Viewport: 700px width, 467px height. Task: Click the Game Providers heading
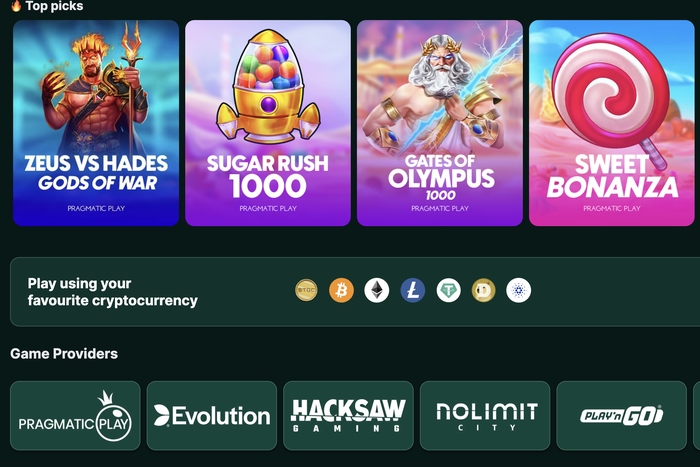pos(64,354)
